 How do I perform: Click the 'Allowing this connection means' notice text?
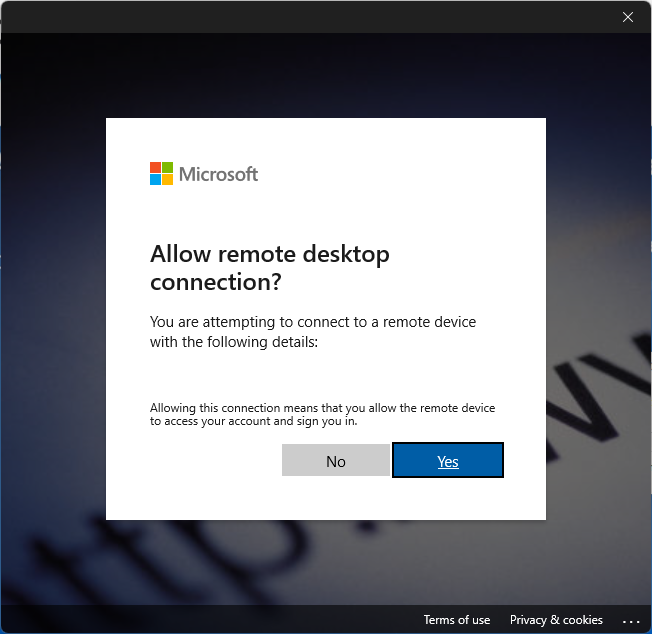(322, 414)
